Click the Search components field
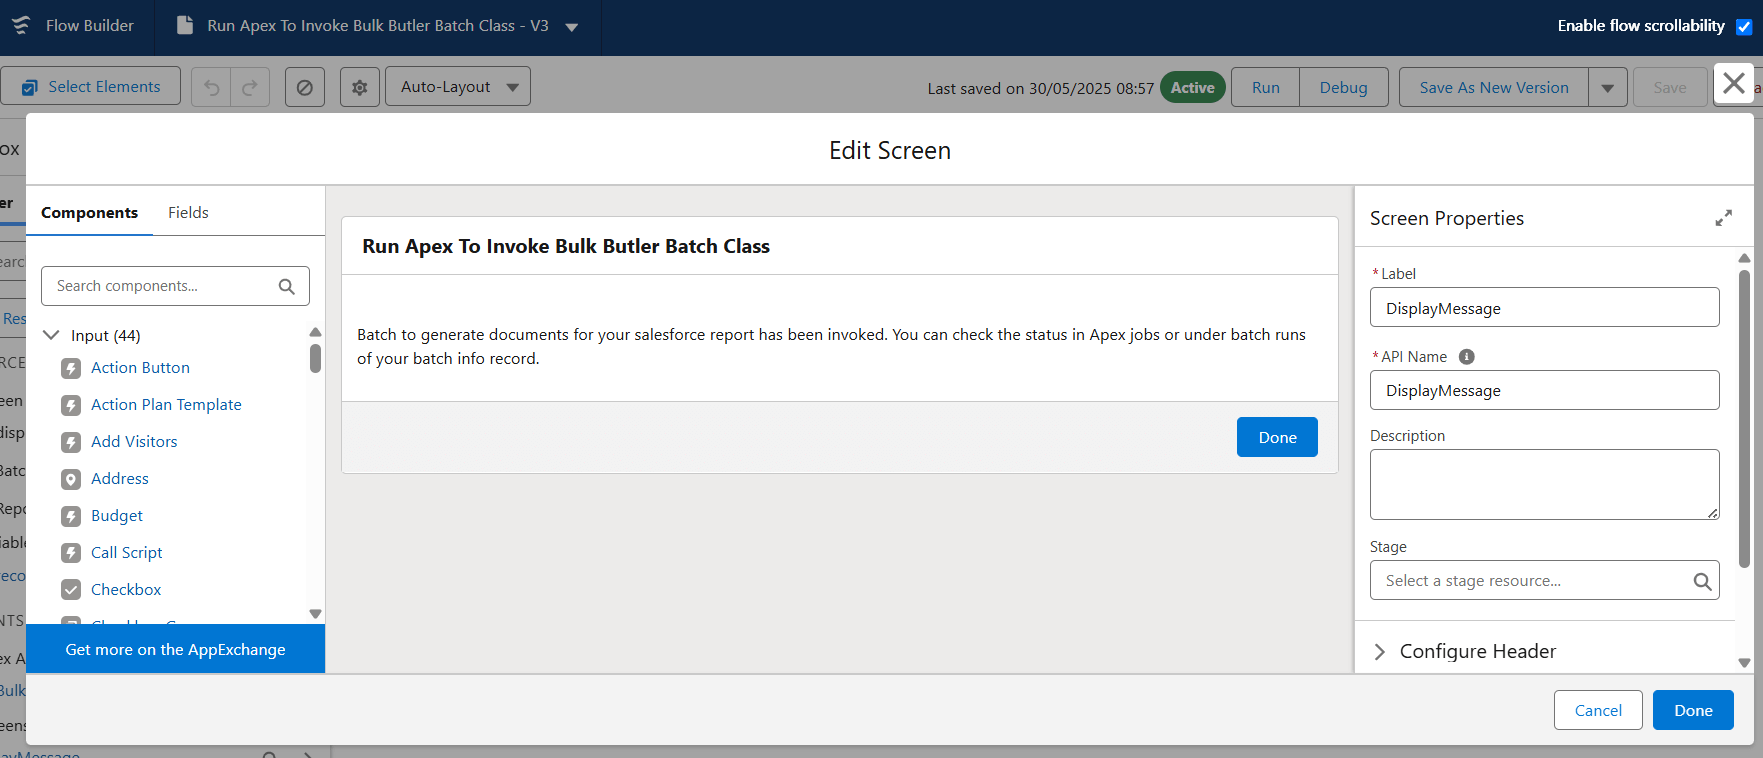 175,286
